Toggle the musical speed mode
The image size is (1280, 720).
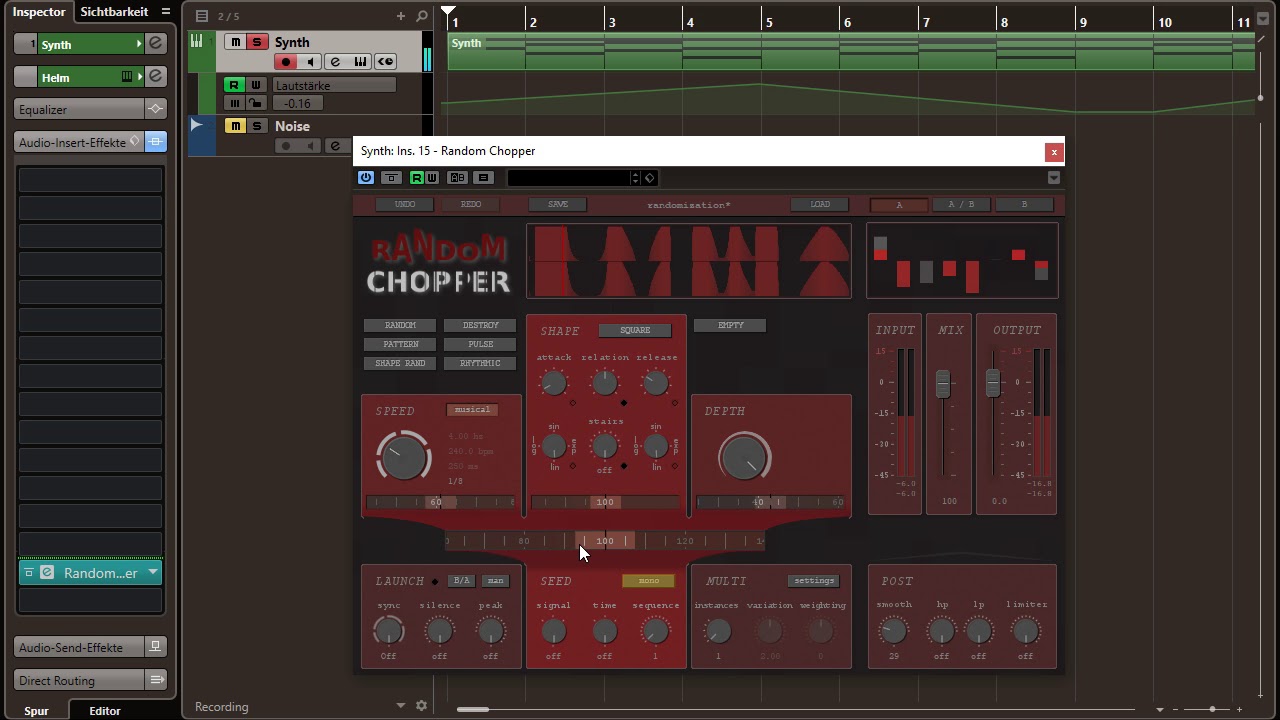pyautogui.click(x=472, y=409)
